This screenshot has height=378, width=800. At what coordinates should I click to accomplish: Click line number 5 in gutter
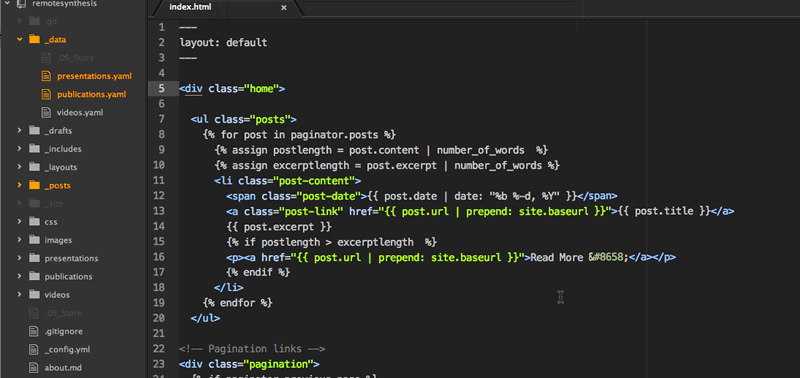pos(161,88)
